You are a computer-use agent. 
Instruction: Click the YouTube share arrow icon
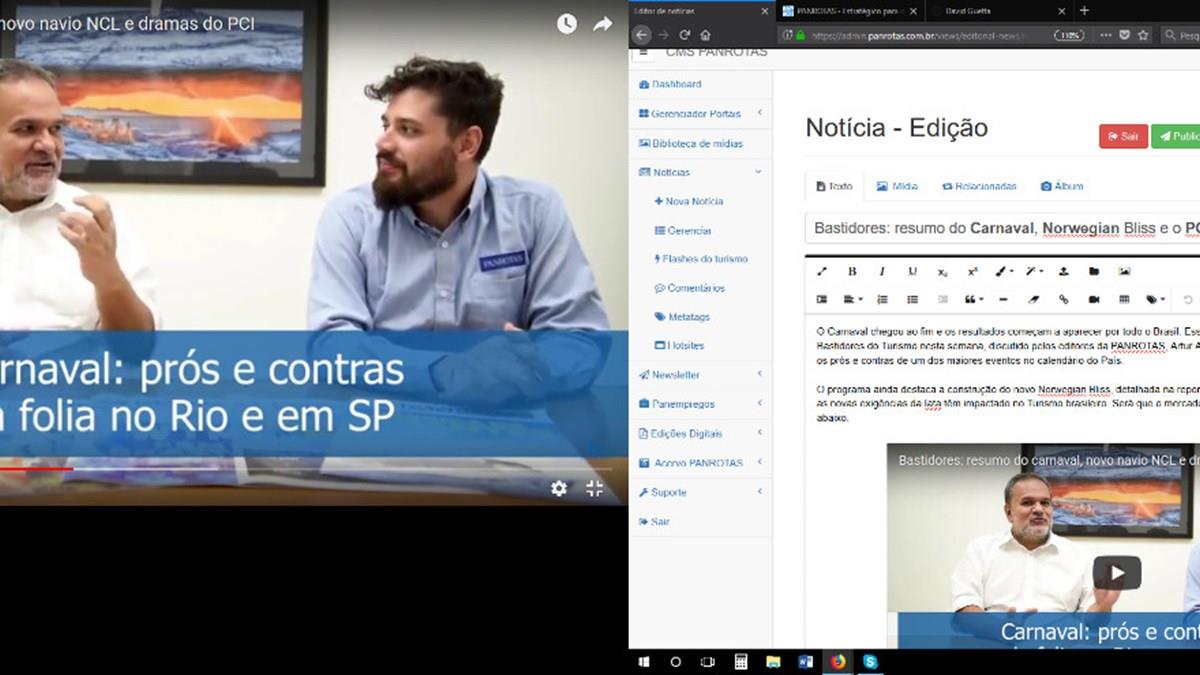click(602, 24)
